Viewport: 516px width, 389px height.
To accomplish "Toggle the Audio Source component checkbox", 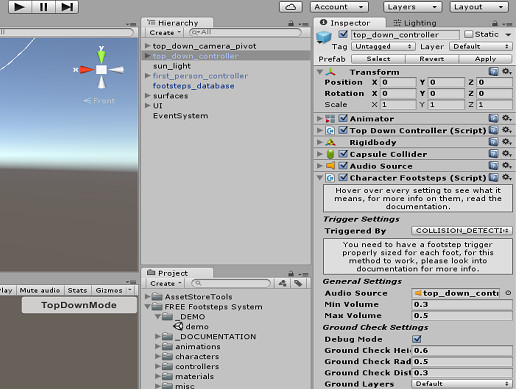I will (343, 165).
